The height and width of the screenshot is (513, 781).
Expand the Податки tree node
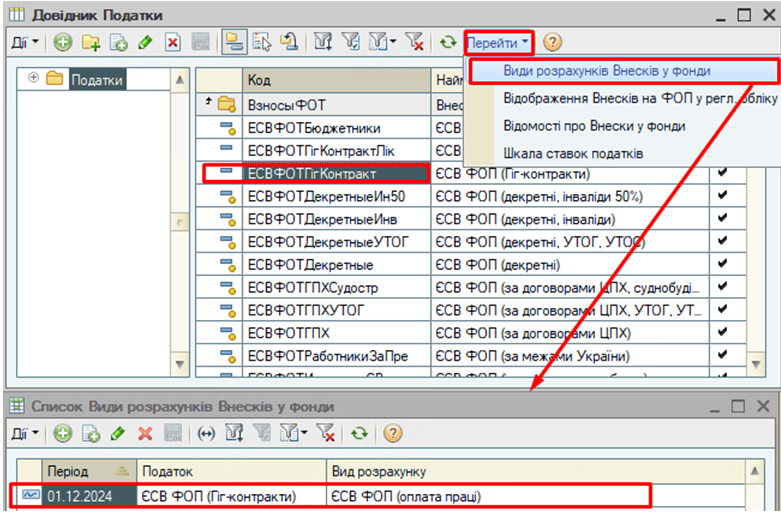[34, 79]
